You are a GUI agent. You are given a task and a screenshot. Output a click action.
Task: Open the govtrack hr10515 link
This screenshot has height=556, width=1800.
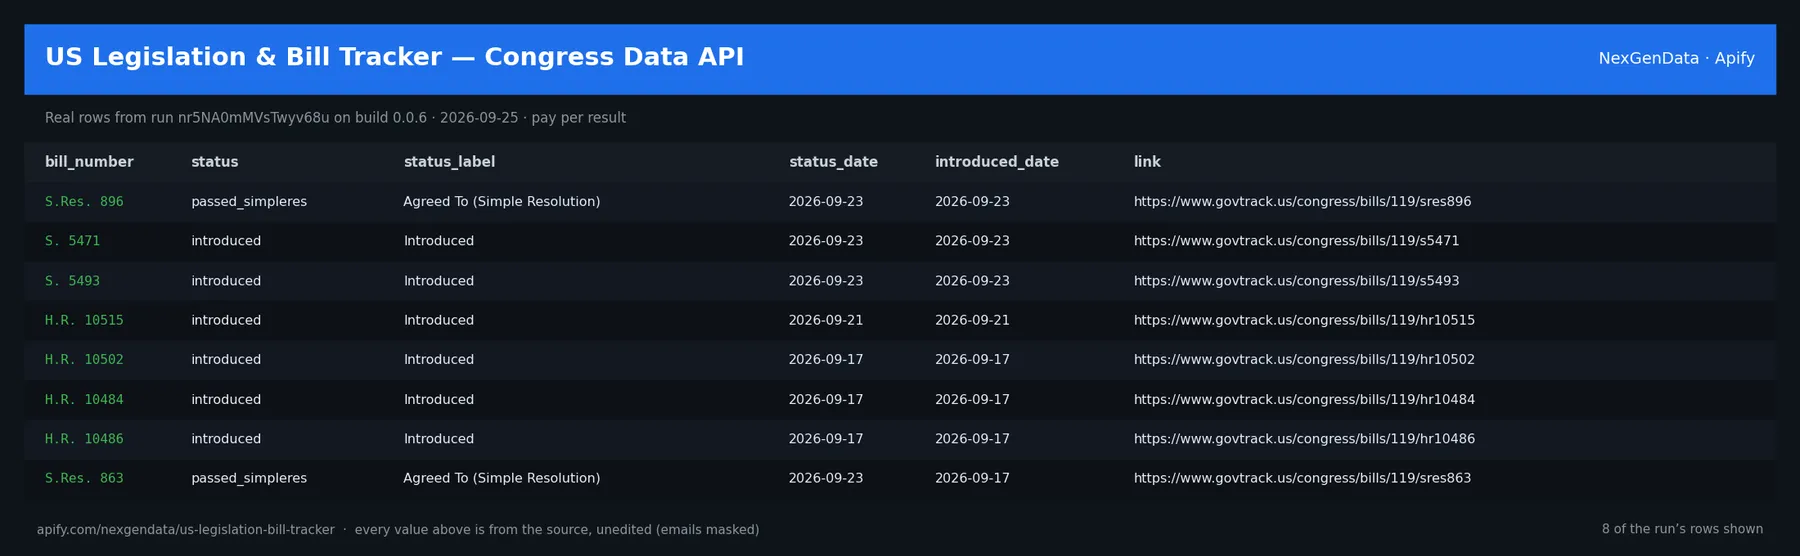pyautogui.click(x=1304, y=320)
